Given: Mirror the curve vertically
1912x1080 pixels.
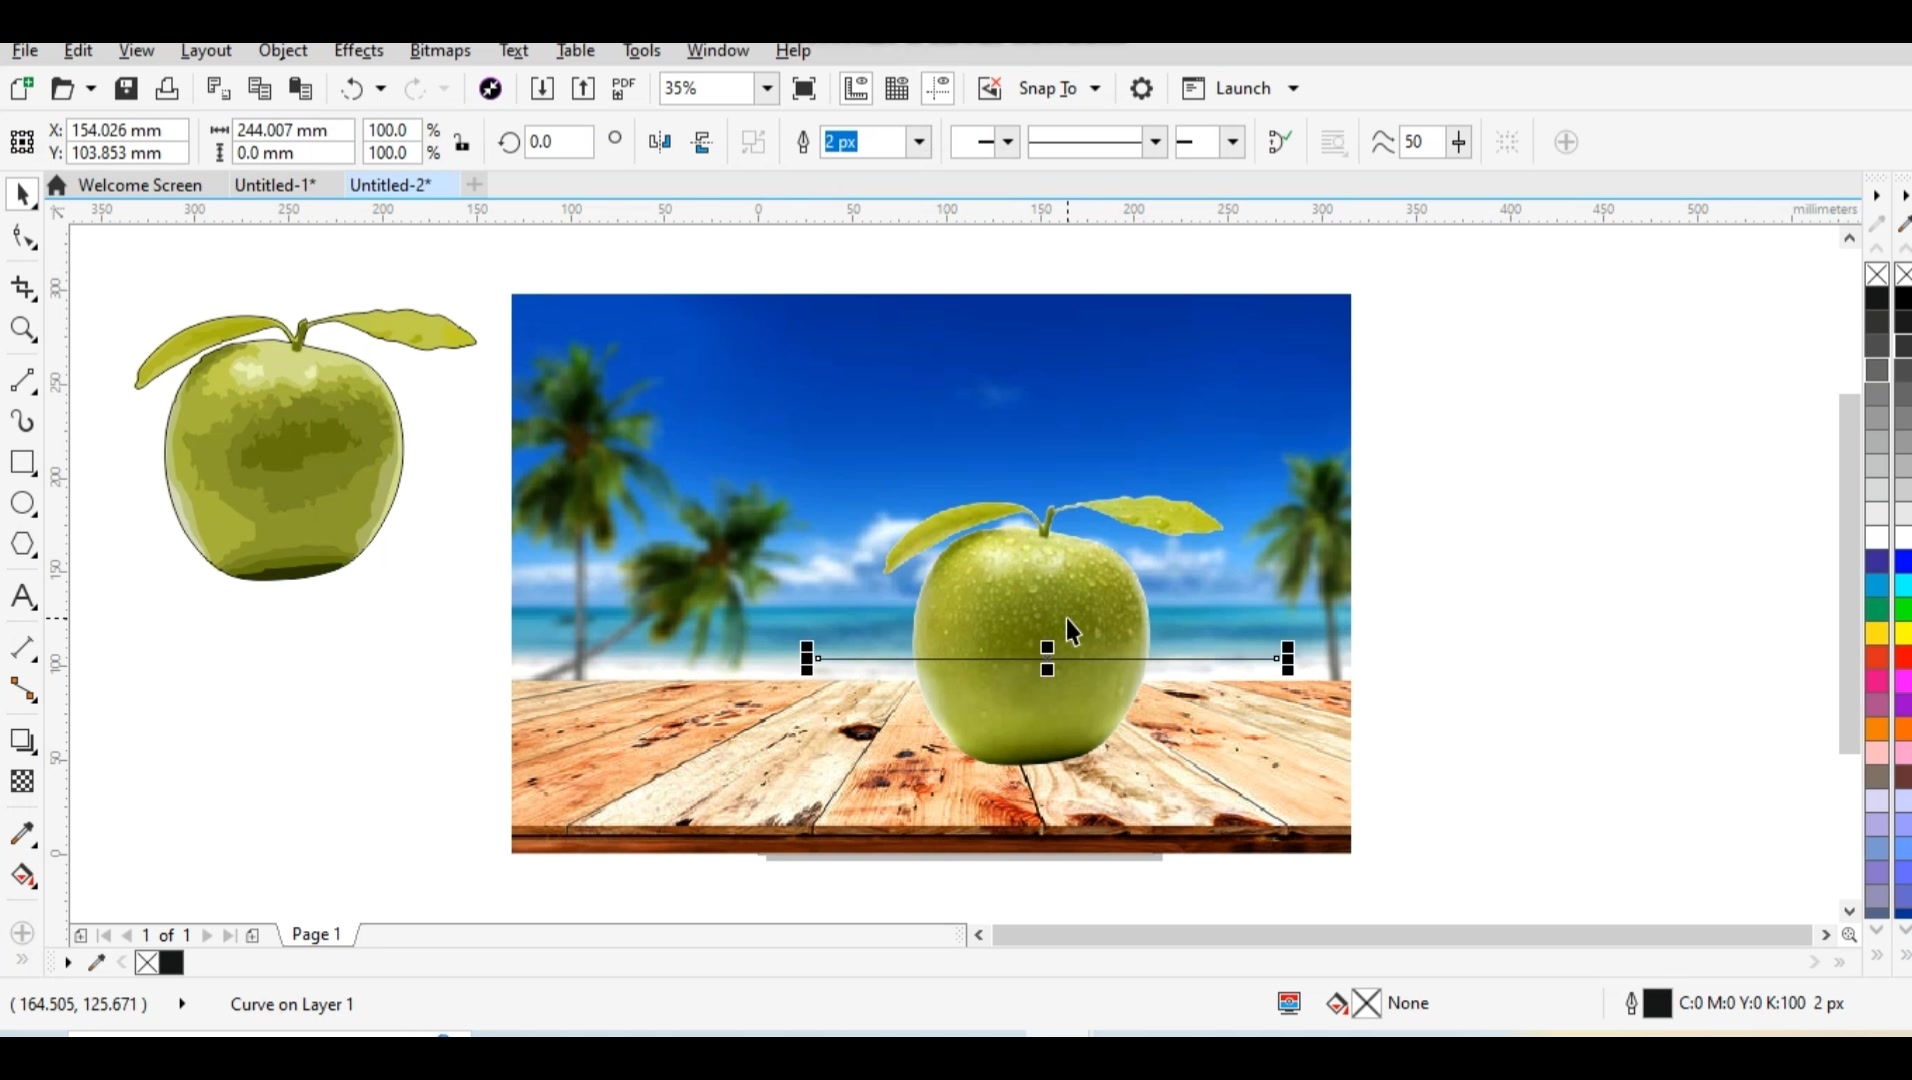Looking at the screenshot, I should 702,142.
